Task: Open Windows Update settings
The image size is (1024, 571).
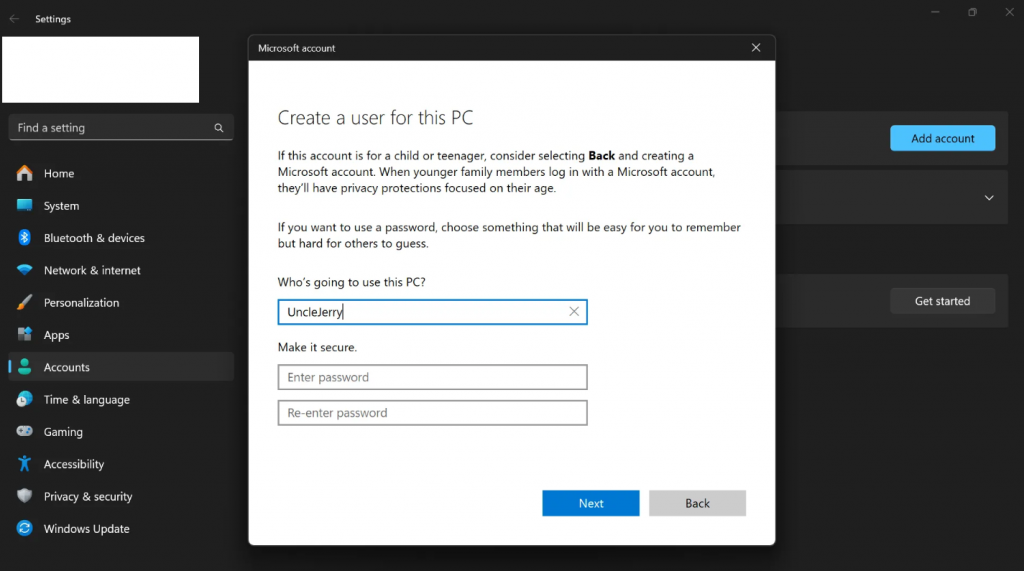Action: point(121,529)
